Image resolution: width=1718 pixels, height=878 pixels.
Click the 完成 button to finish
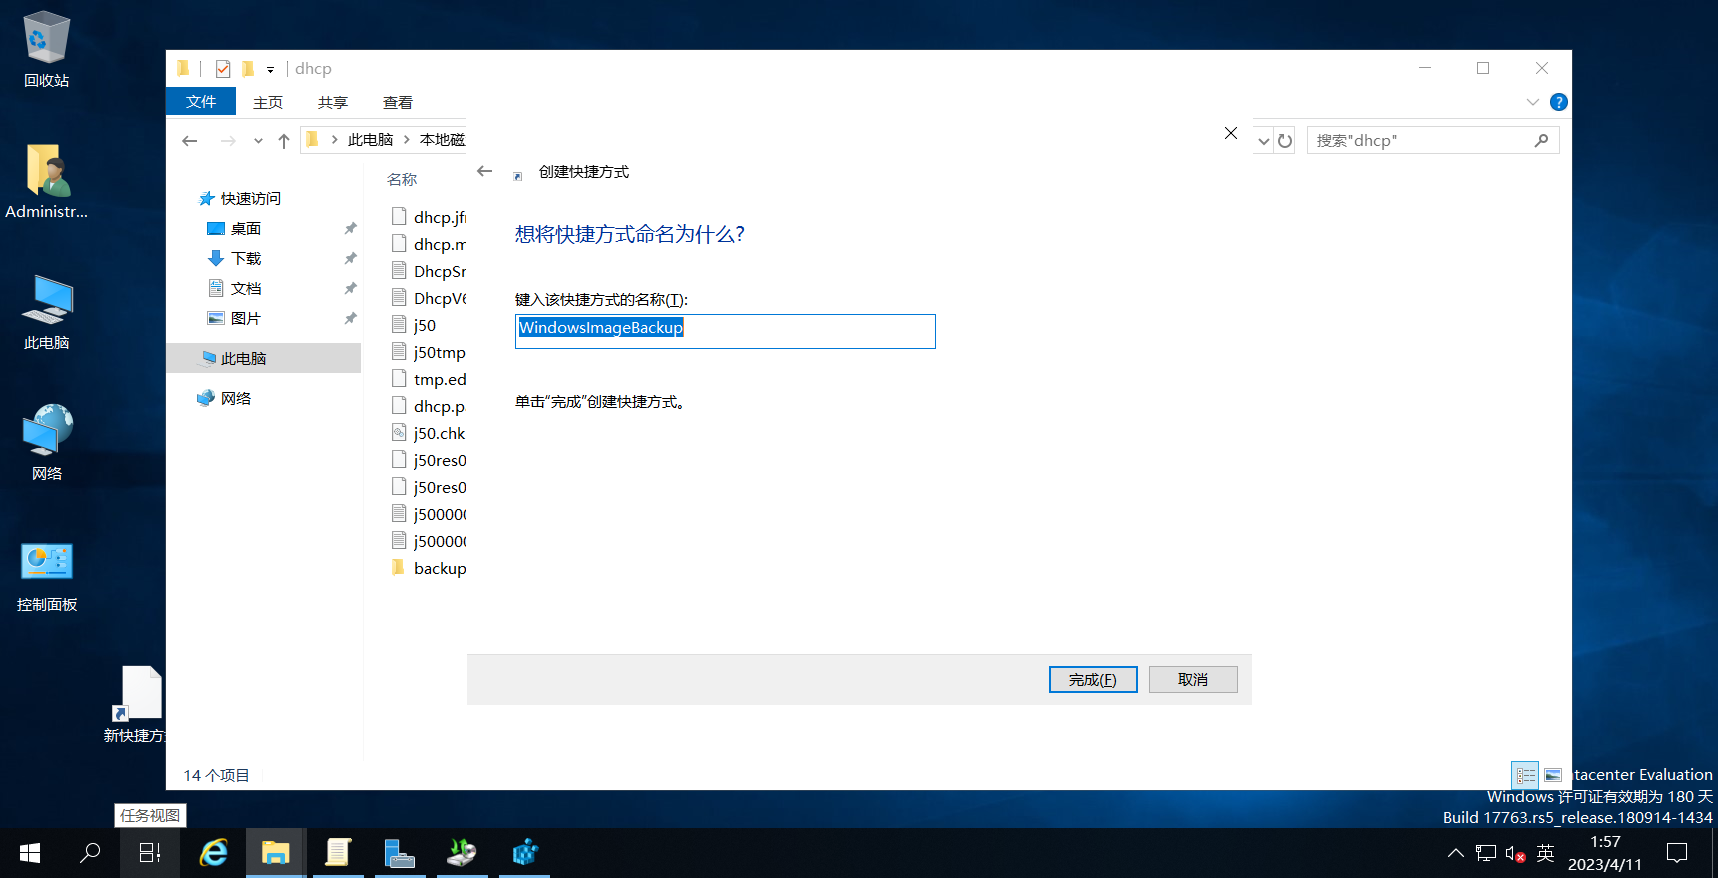pos(1093,679)
